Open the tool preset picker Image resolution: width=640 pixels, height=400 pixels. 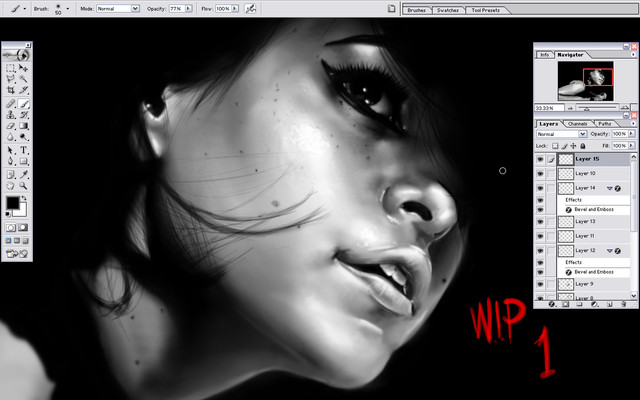(25, 8)
